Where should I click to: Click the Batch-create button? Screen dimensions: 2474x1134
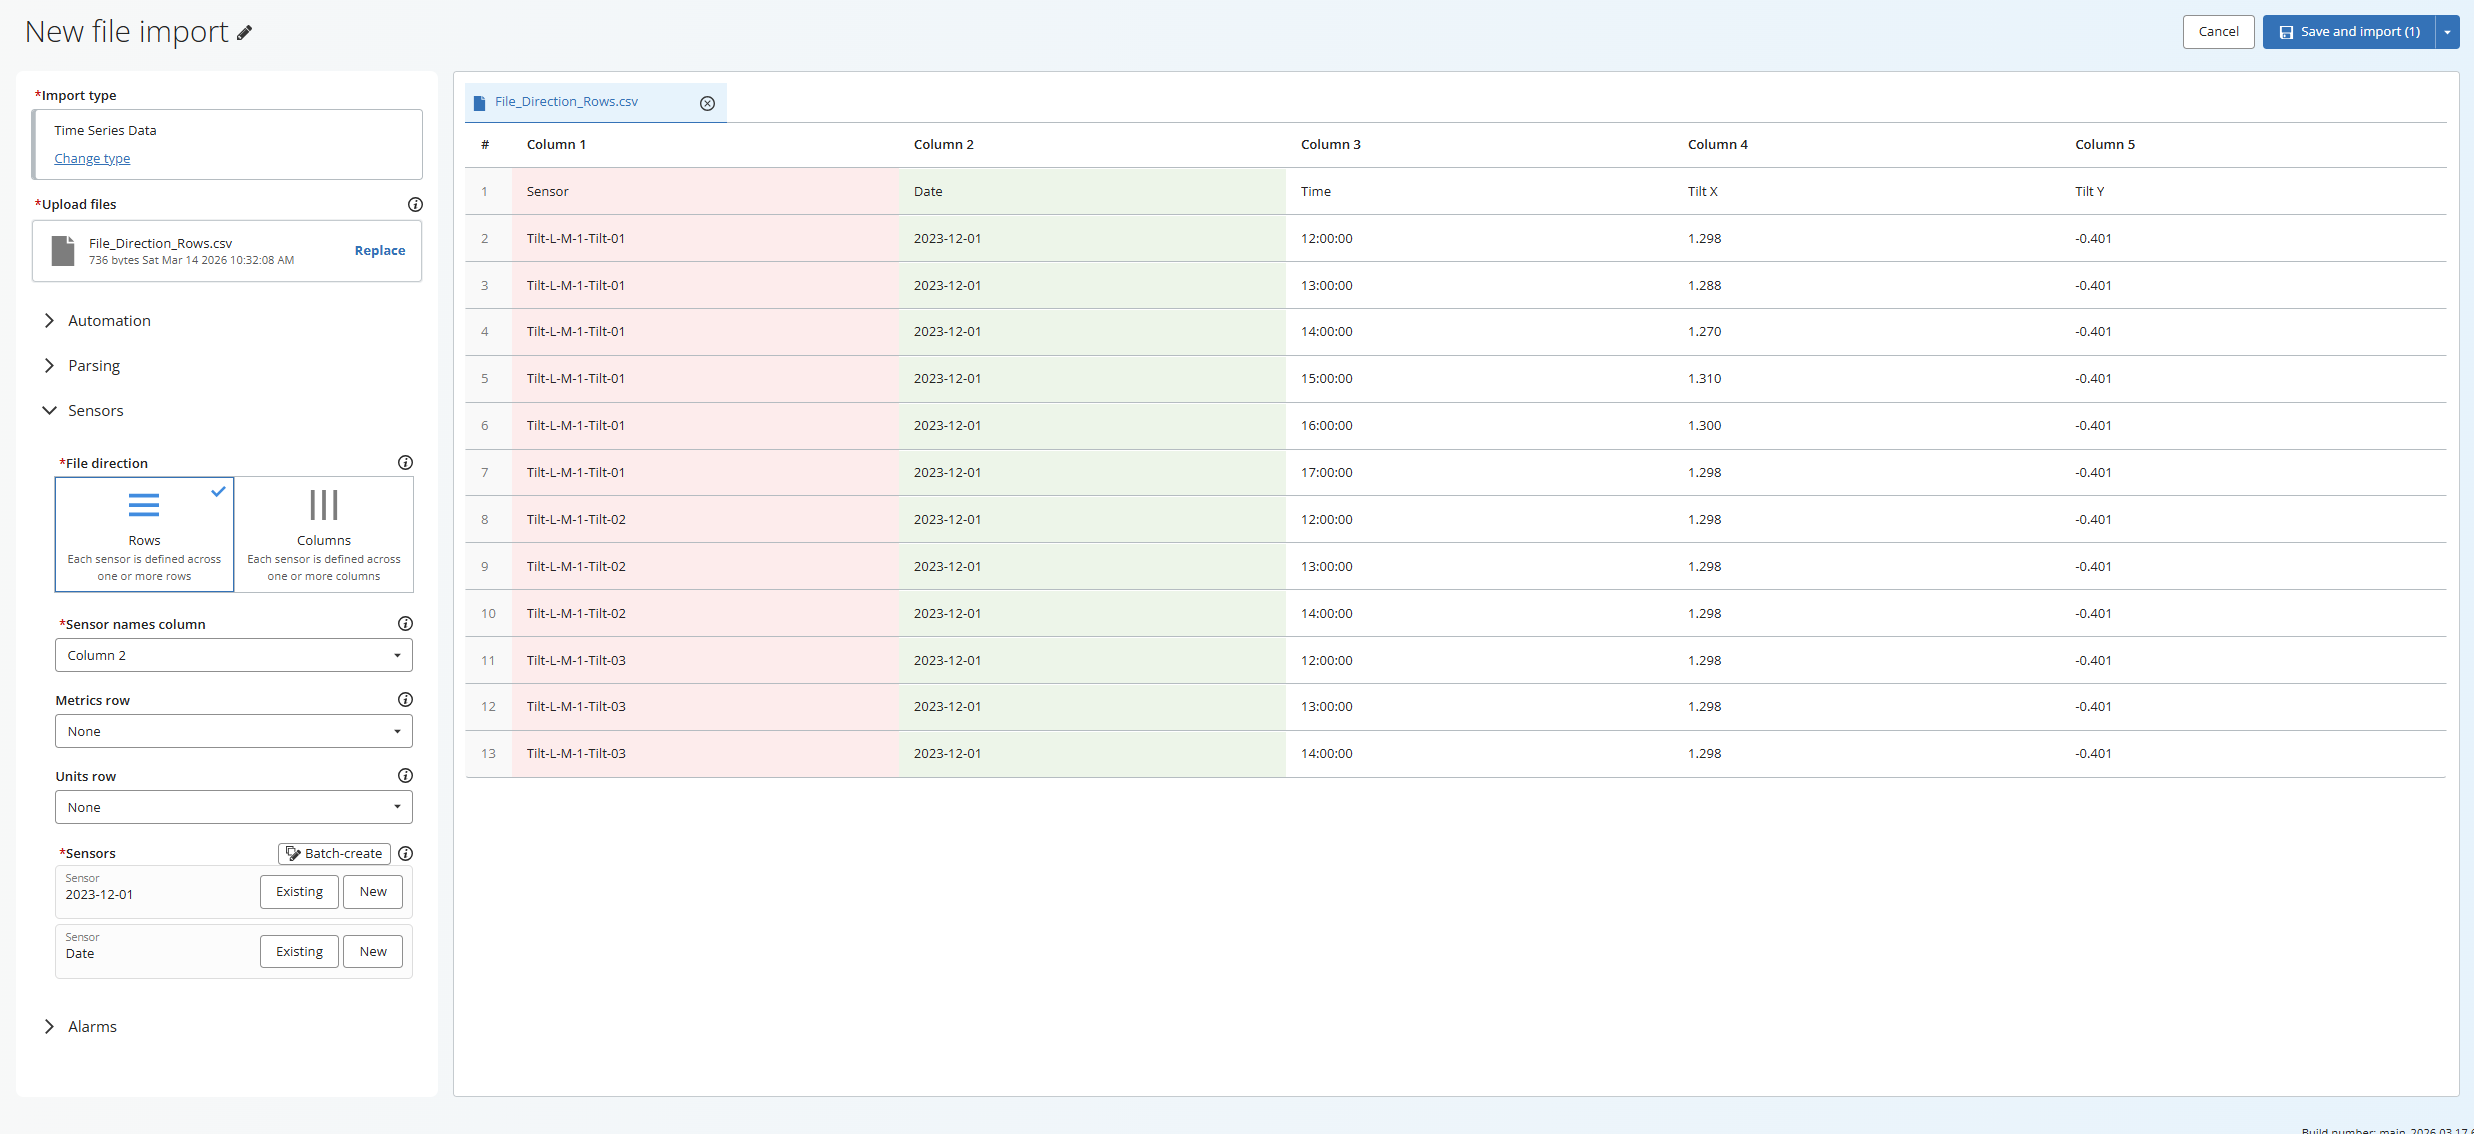334,854
